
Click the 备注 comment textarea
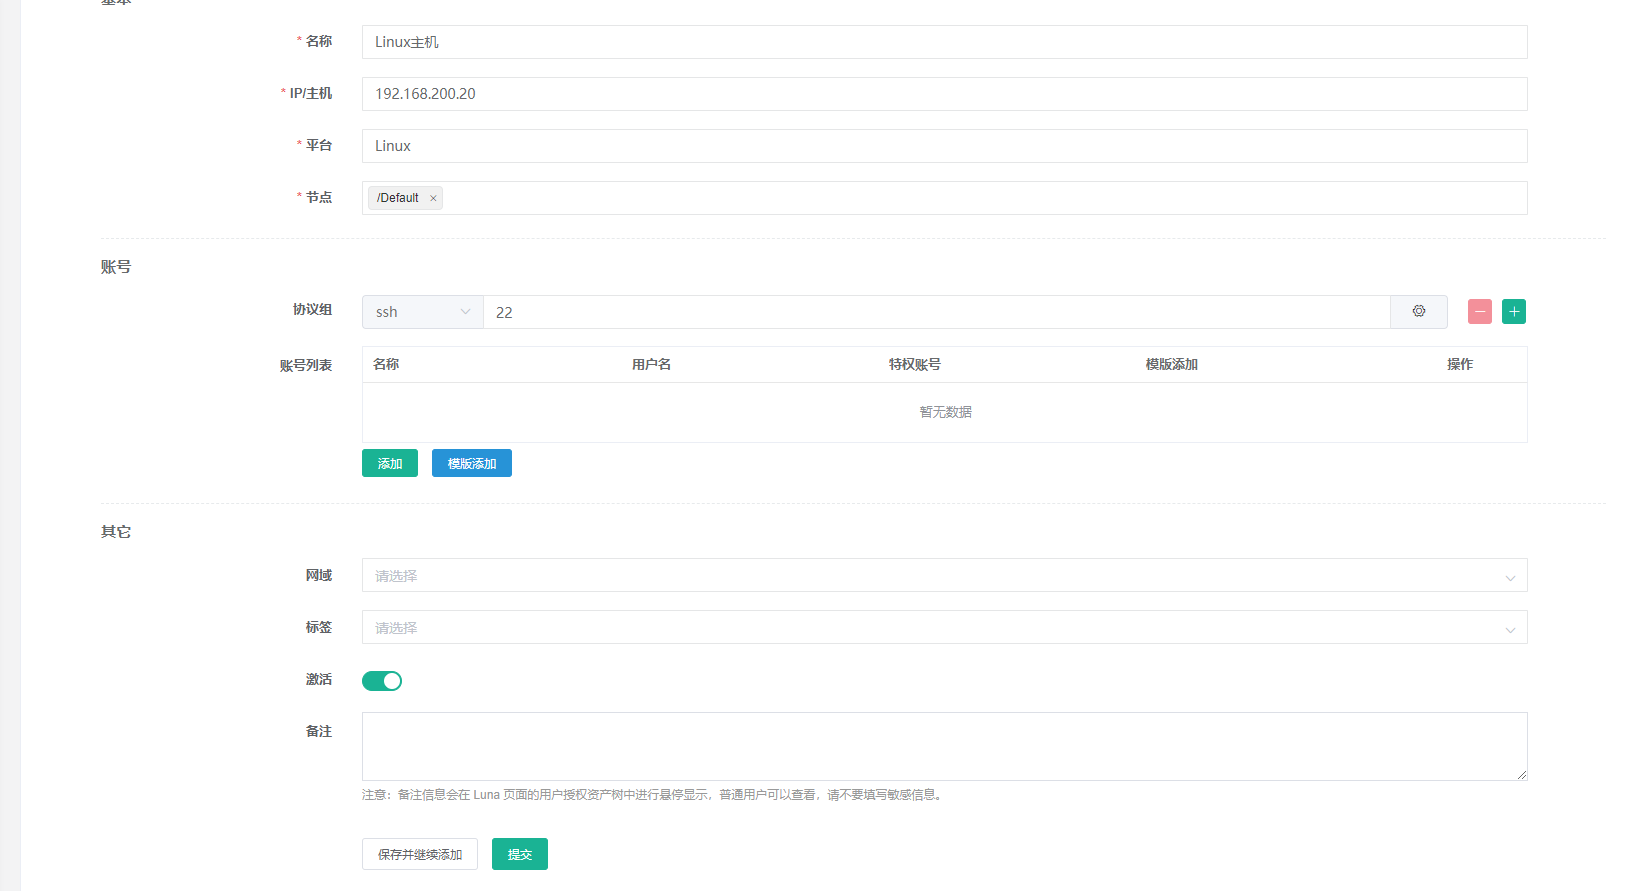944,746
